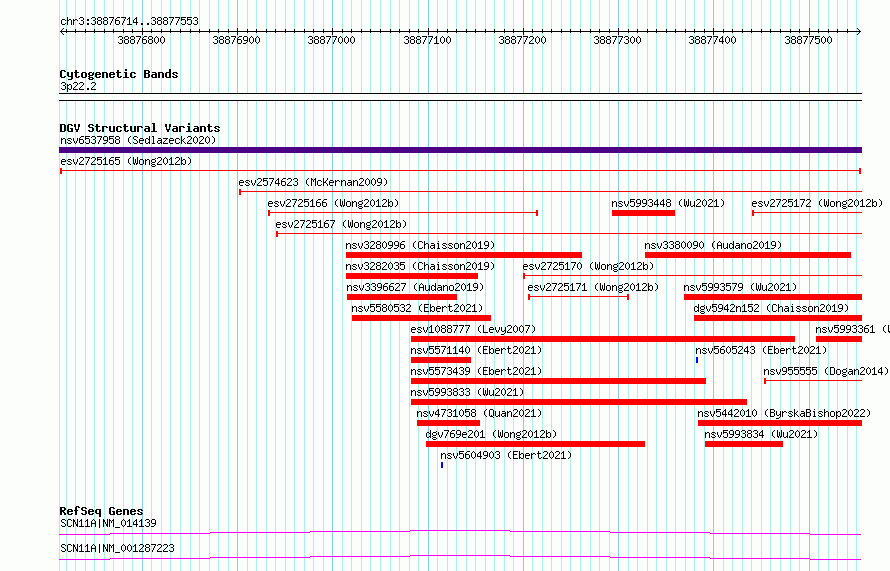Viewport: 890px width, 571px height.
Task: Select the purple nsv6537958 variant bar
Action: (x=460, y=150)
